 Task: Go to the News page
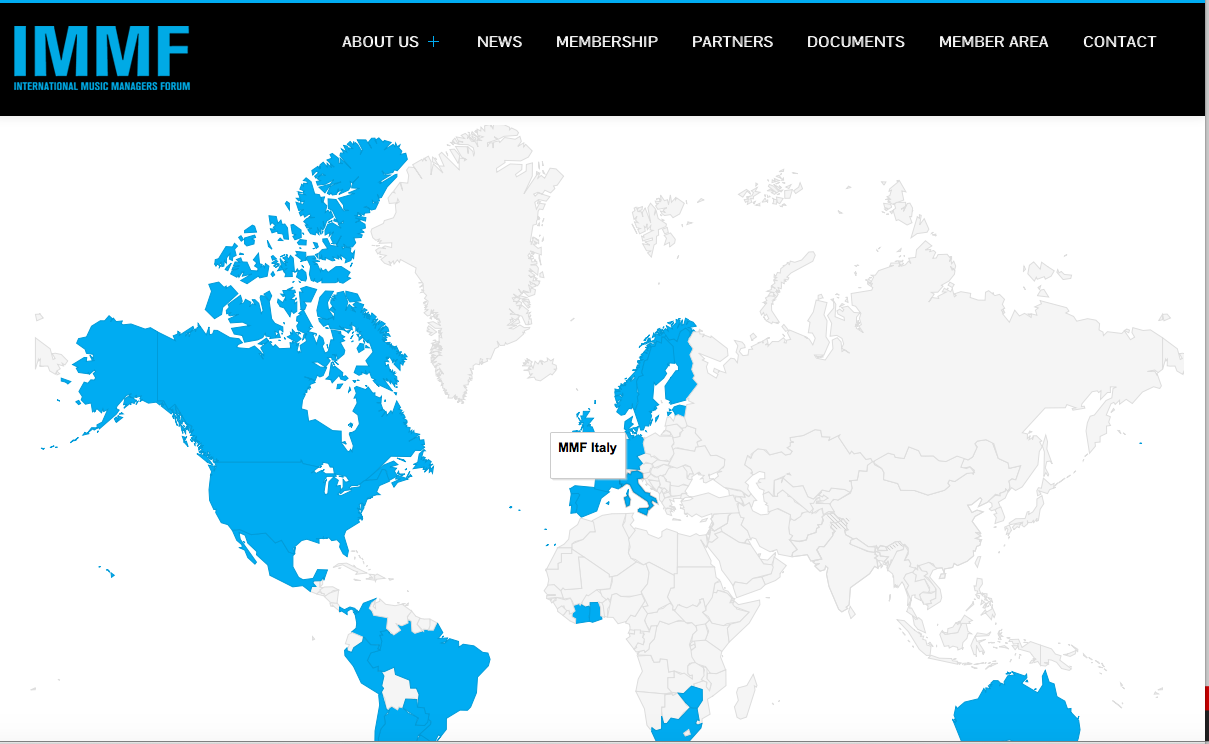pos(499,42)
